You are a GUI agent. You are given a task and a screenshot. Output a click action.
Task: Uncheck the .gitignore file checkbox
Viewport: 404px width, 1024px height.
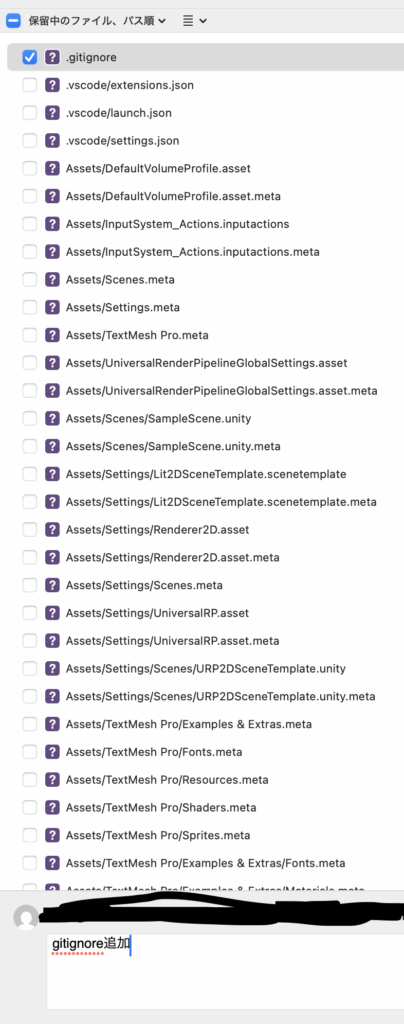pyautogui.click(x=29, y=57)
